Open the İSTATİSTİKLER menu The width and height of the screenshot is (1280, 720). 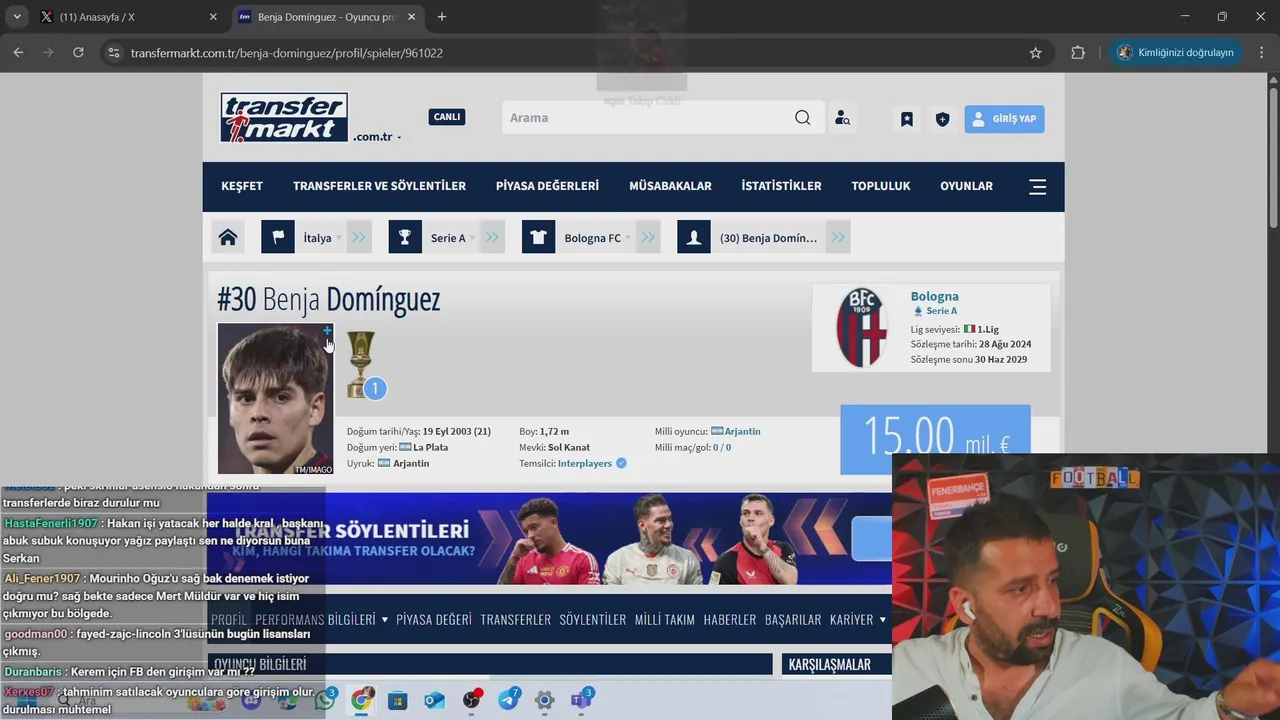(781, 186)
